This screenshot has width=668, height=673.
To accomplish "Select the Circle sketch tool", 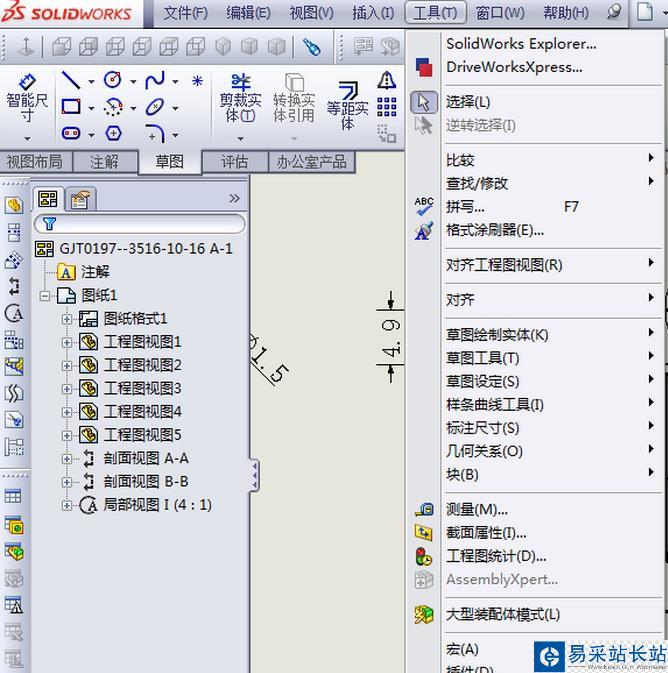I will (x=113, y=80).
